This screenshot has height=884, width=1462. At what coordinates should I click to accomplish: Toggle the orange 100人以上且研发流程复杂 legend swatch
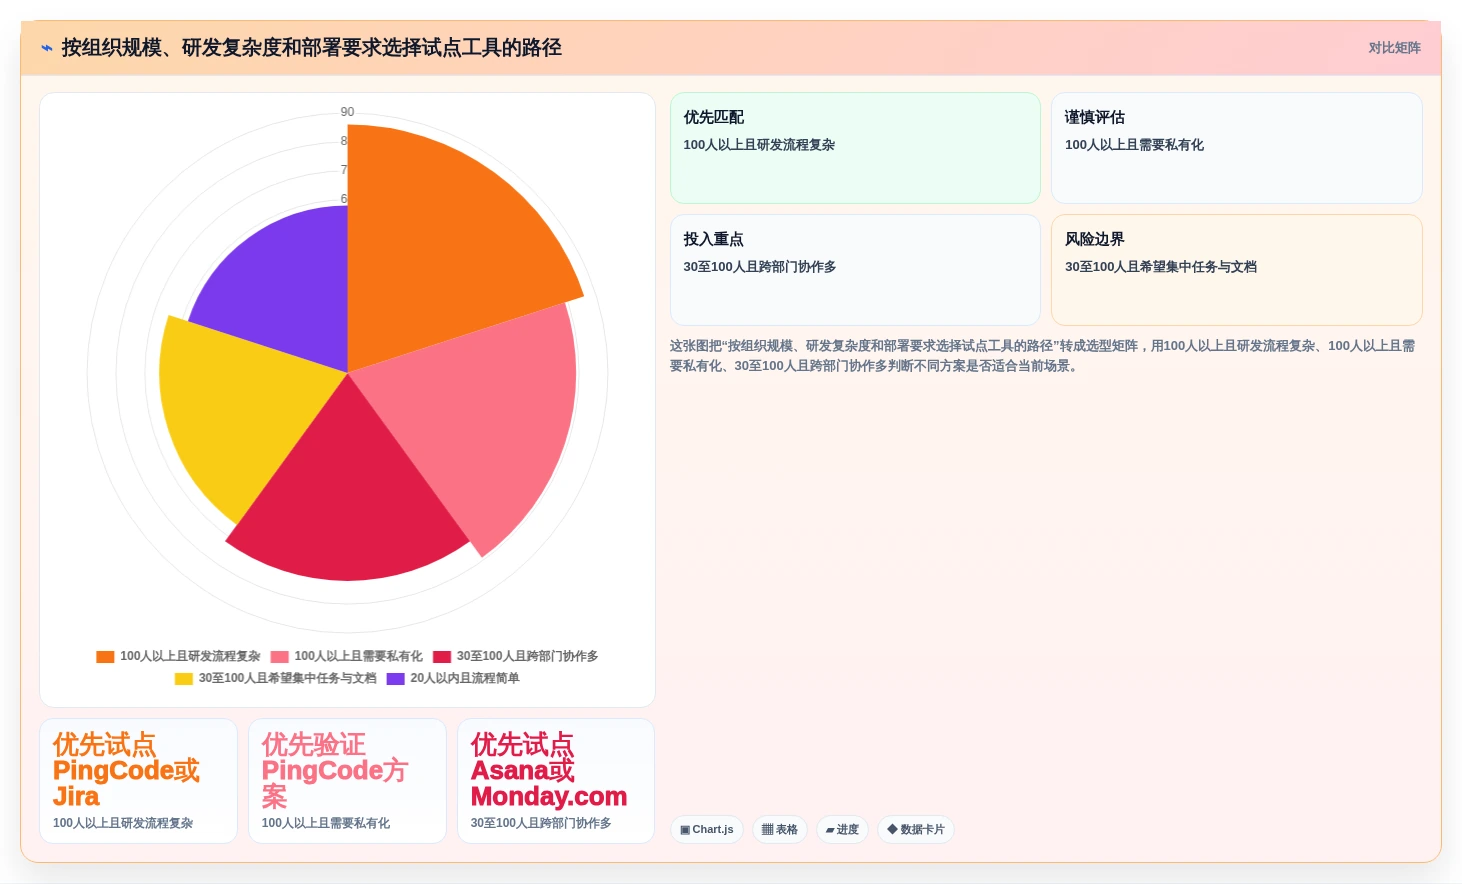click(105, 657)
